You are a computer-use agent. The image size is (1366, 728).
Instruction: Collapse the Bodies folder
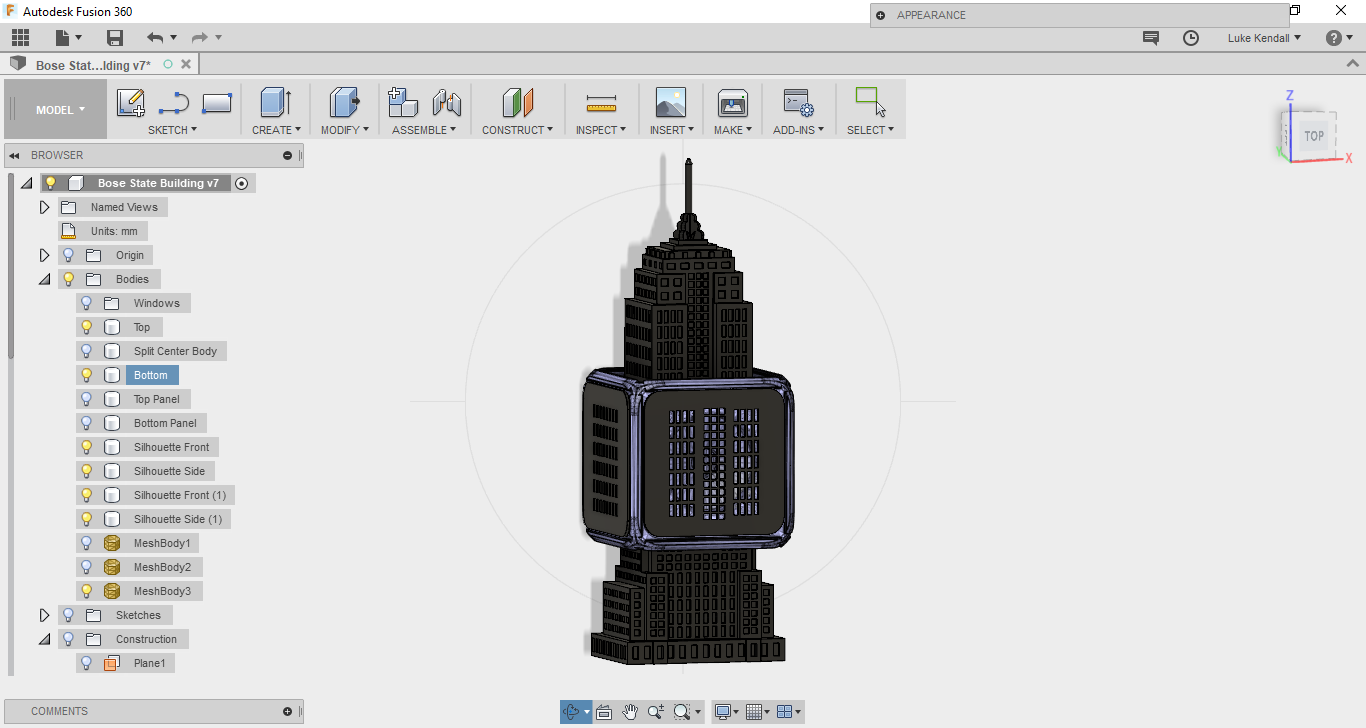pyautogui.click(x=44, y=279)
